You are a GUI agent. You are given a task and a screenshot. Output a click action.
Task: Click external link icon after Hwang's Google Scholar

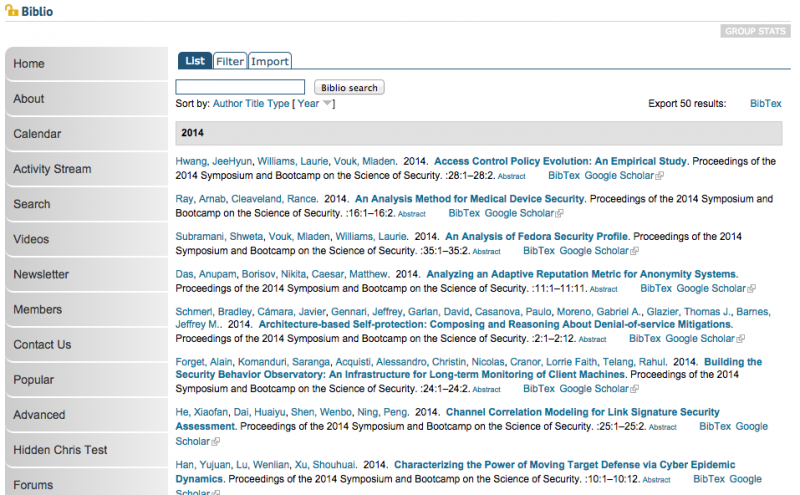pyautogui.click(x=660, y=176)
